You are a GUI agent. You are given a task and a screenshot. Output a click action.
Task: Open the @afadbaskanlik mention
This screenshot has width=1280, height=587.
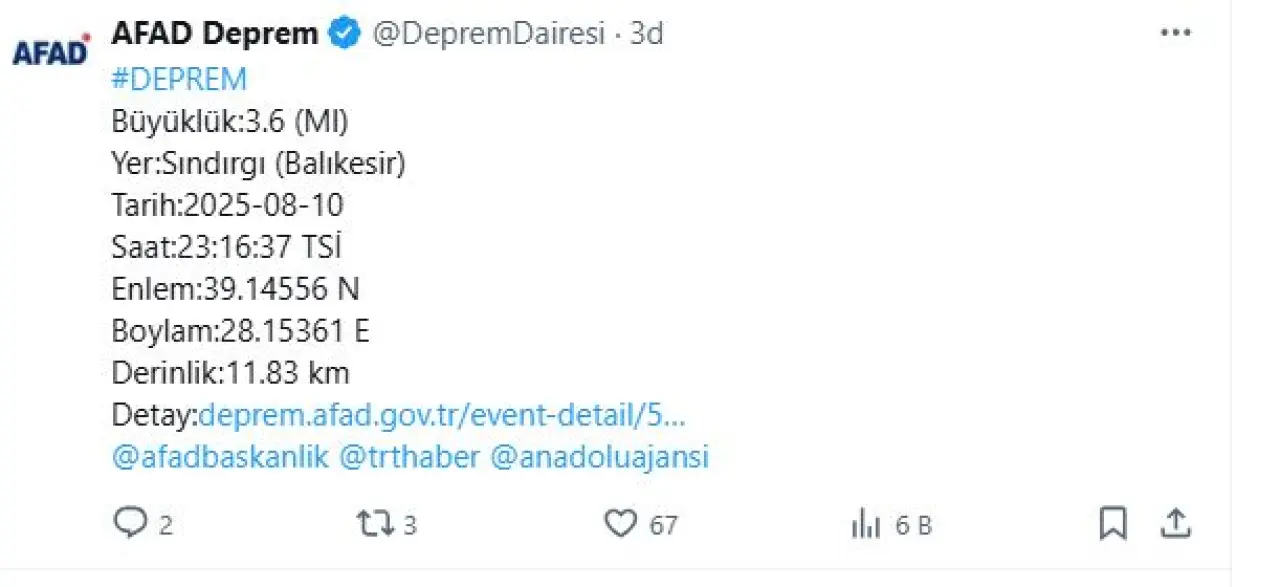tap(220, 457)
